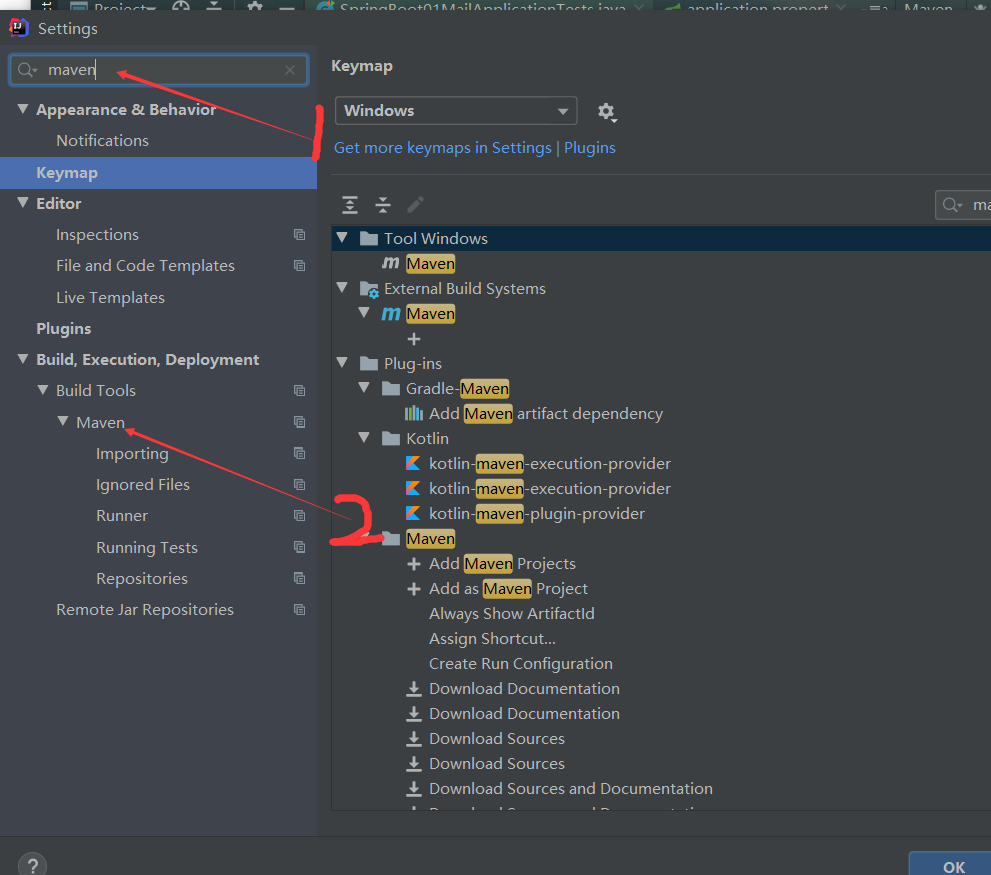Image resolution: width=991 pixels, height=875 pixels.
Task: Confirm settings with OK button
Action: pos(953,866)
